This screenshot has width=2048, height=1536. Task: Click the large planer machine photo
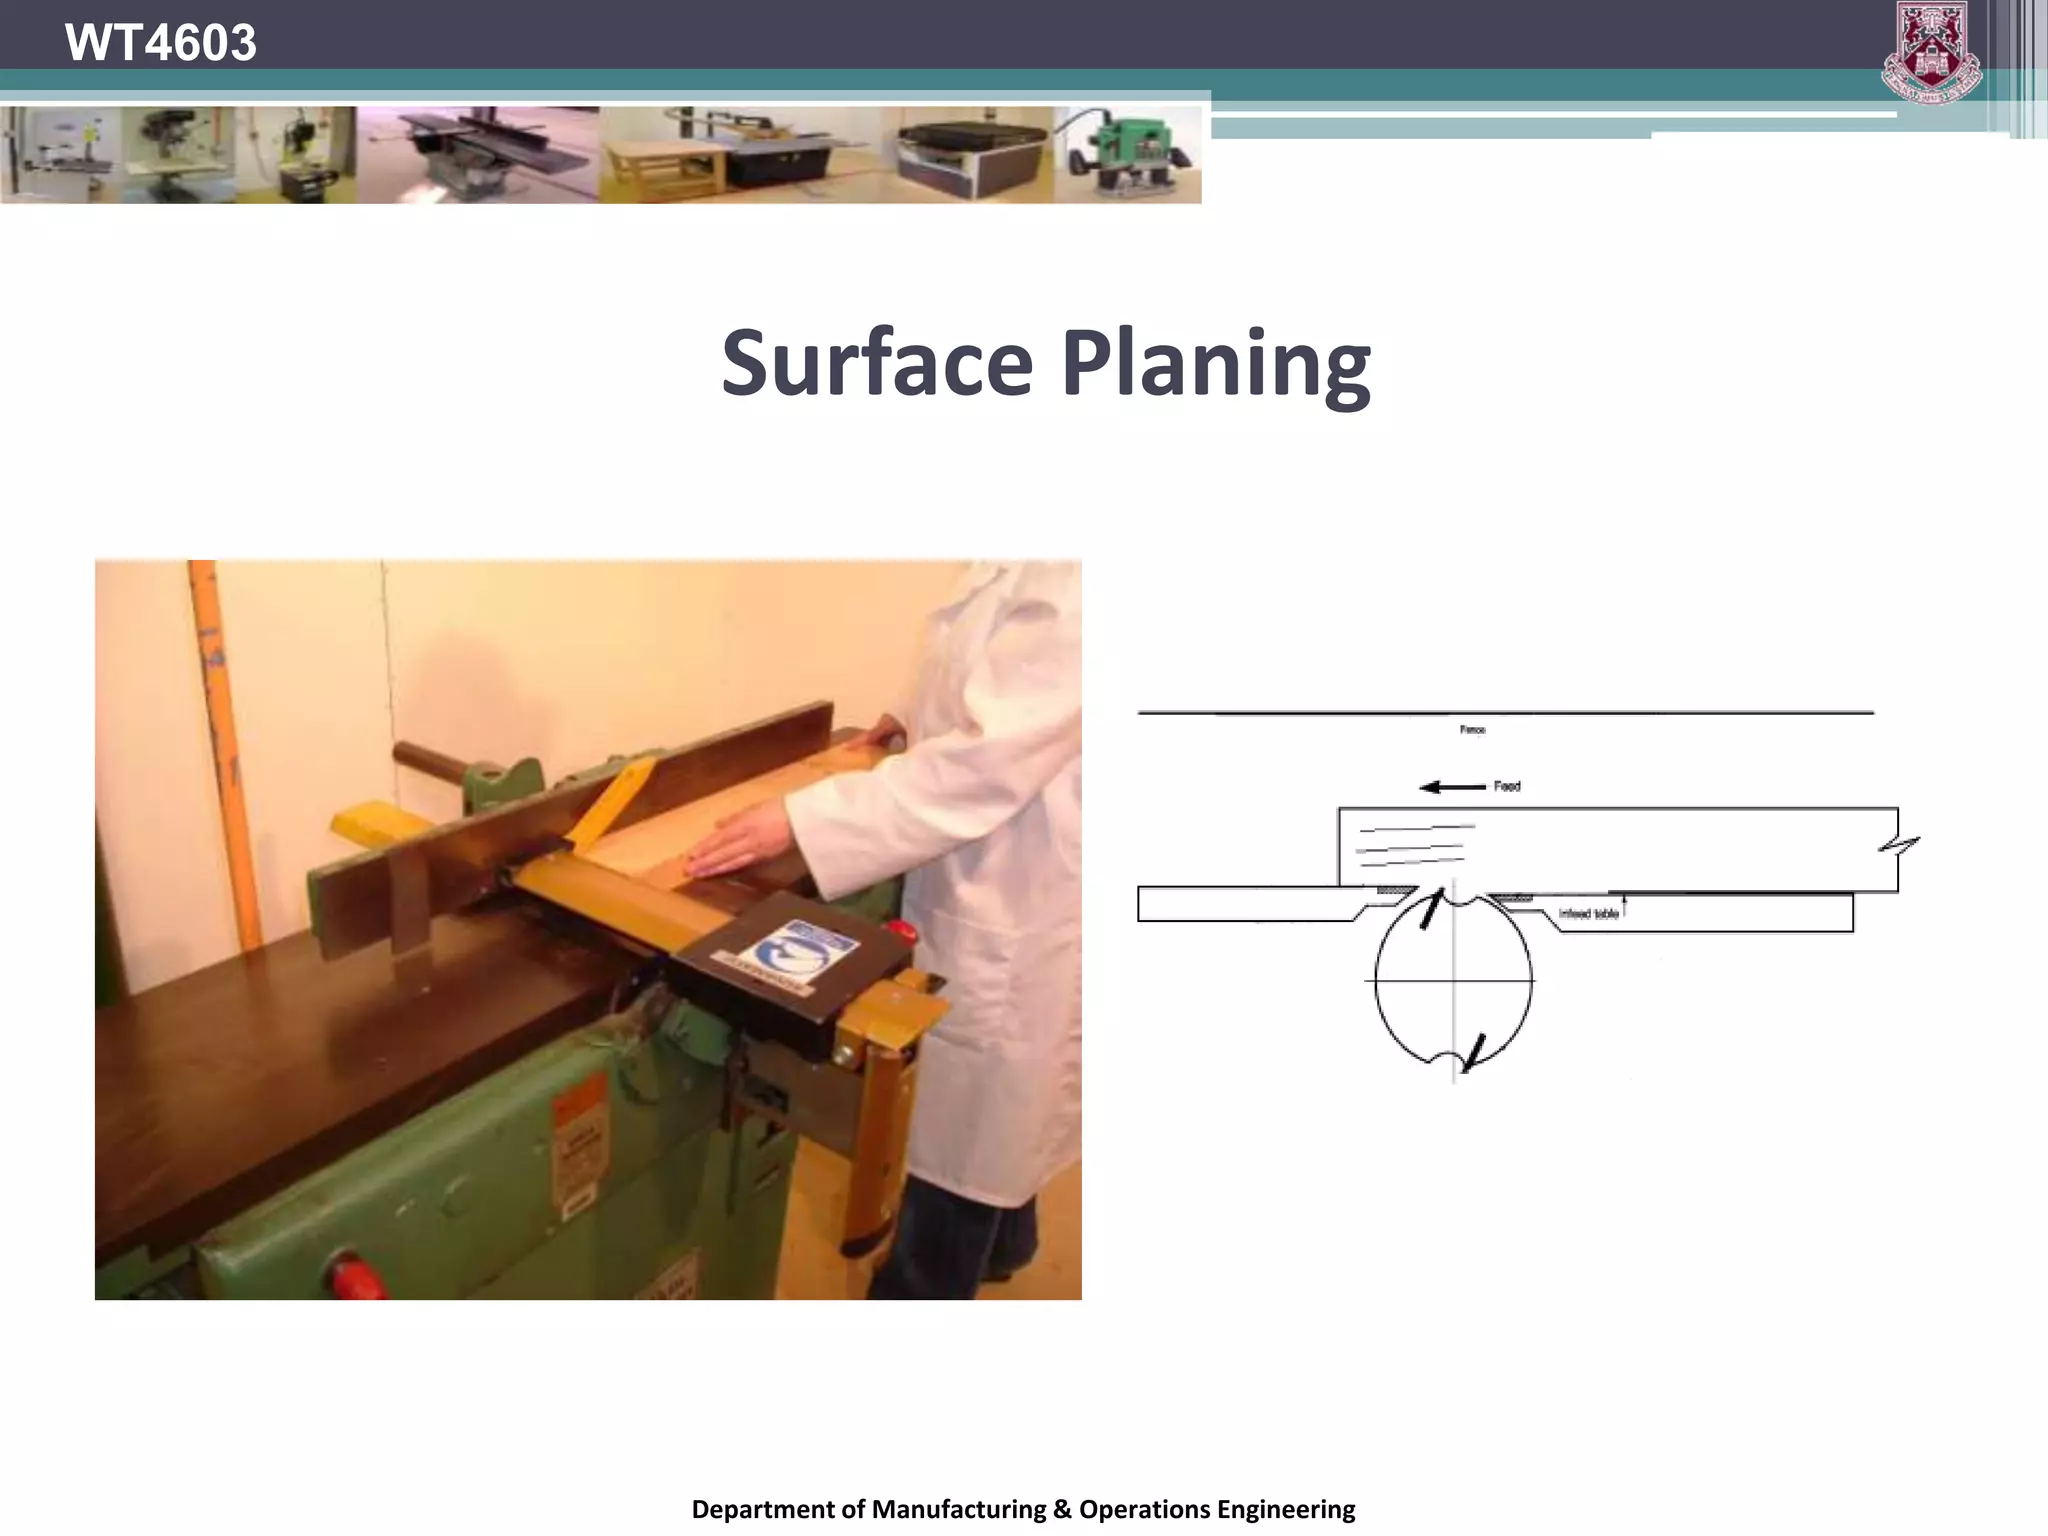pyautogui.click(x=588, y=929)
